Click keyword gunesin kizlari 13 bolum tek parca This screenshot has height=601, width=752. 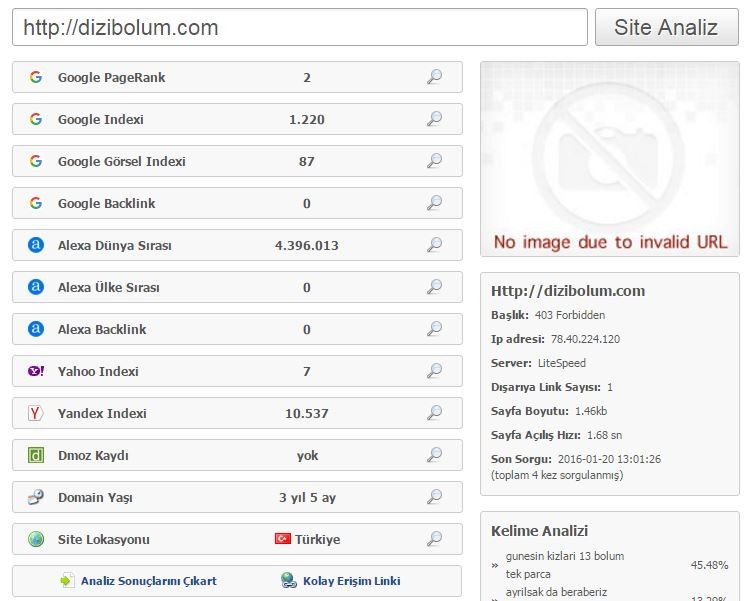click(x=565, y=565)
